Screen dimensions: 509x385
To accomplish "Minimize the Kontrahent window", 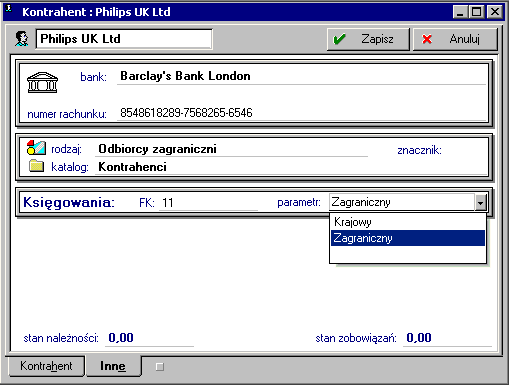I will 460,12.
